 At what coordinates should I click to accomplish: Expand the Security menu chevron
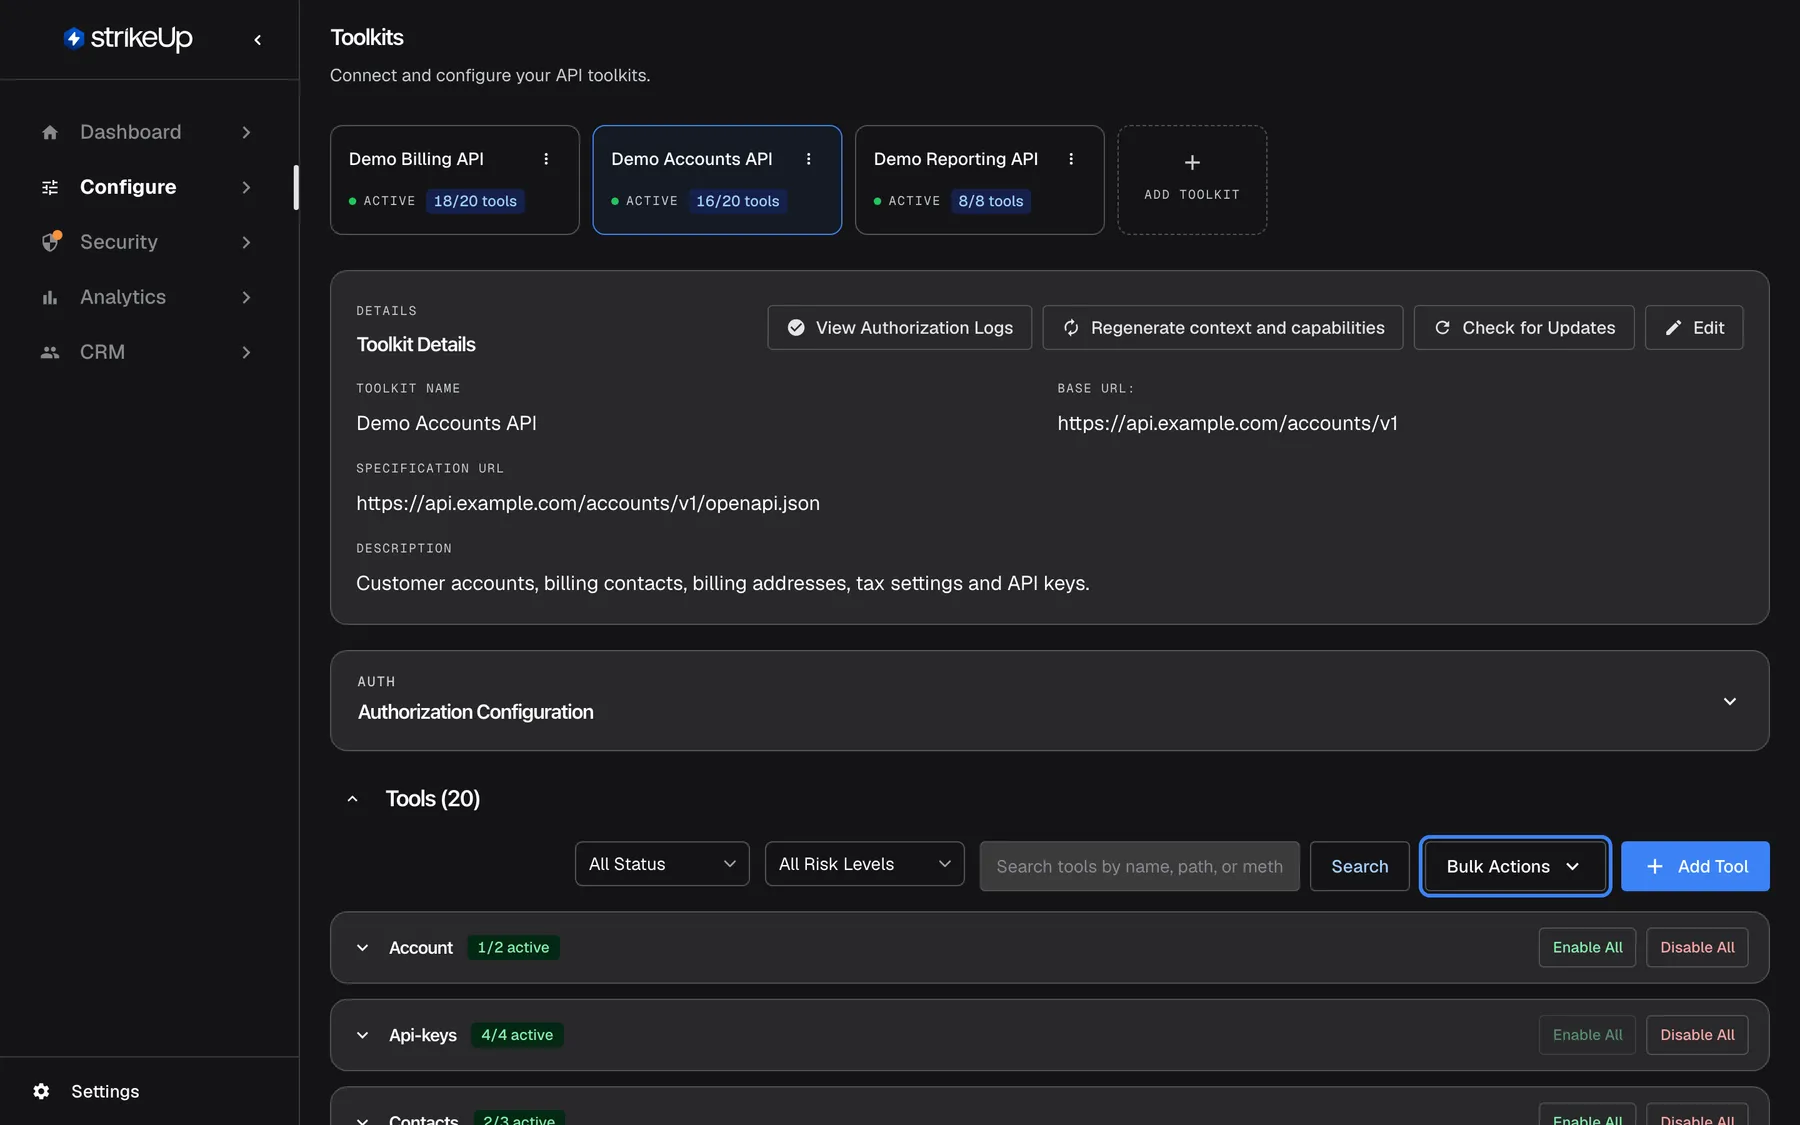[x=246, y=242]
